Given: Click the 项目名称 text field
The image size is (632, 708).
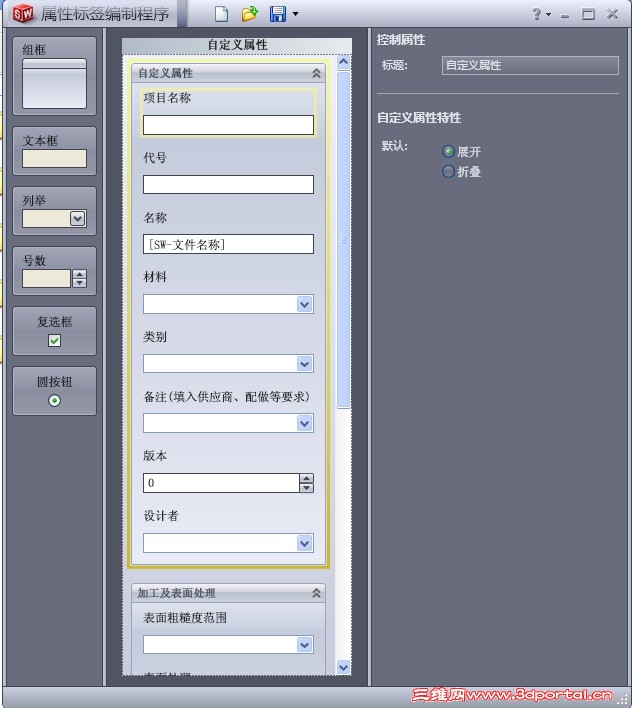Looking at the screenshot, I should coord(228,125).
